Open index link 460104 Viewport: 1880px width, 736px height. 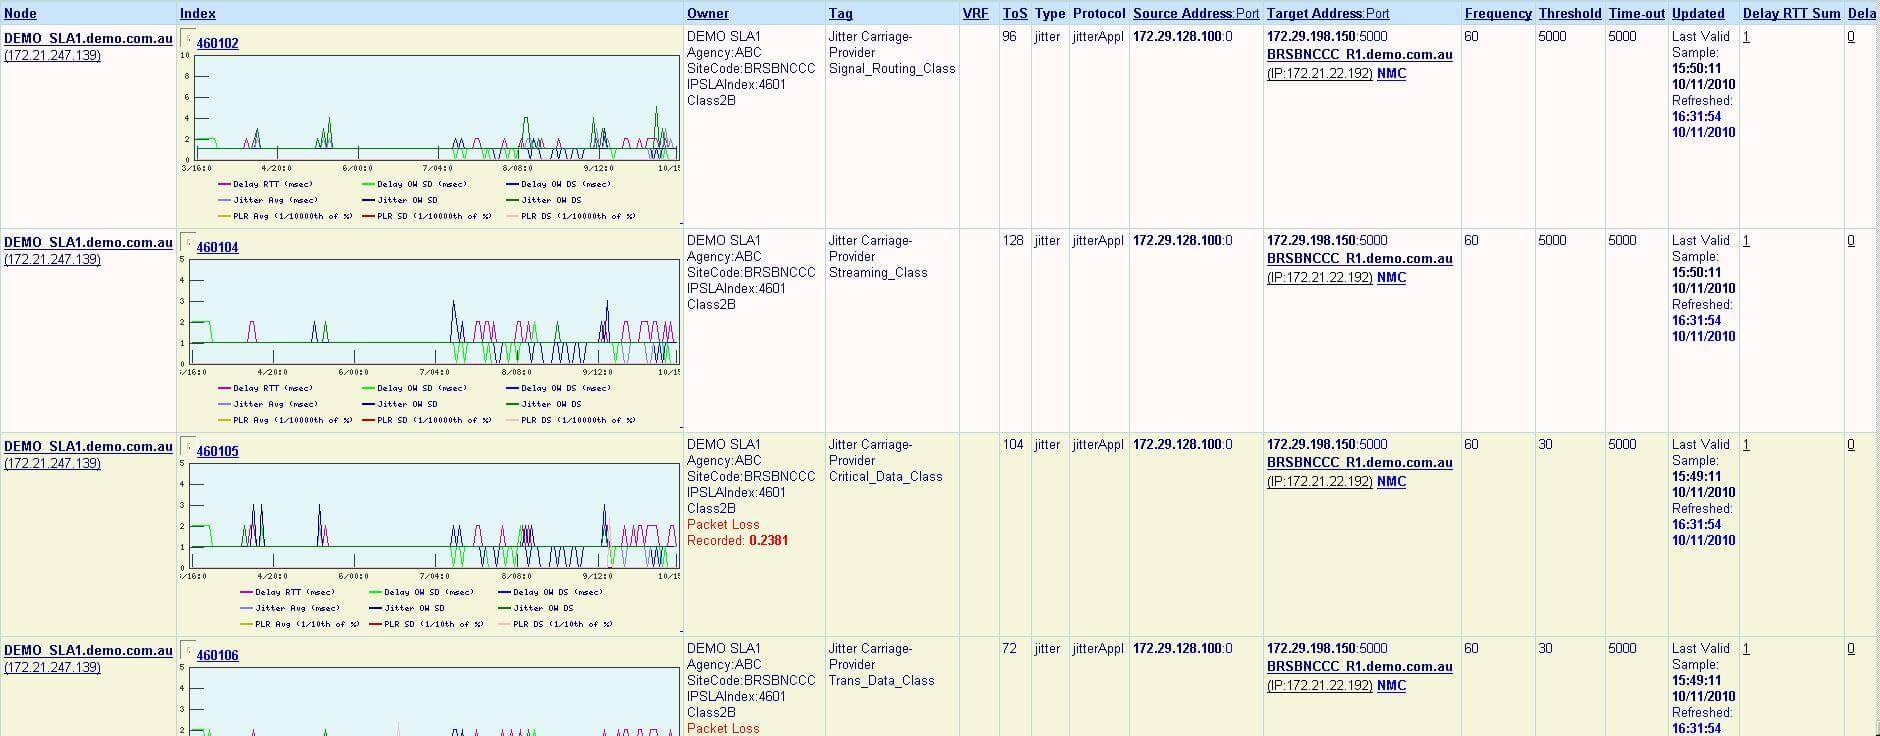click(x=218, y=247)
